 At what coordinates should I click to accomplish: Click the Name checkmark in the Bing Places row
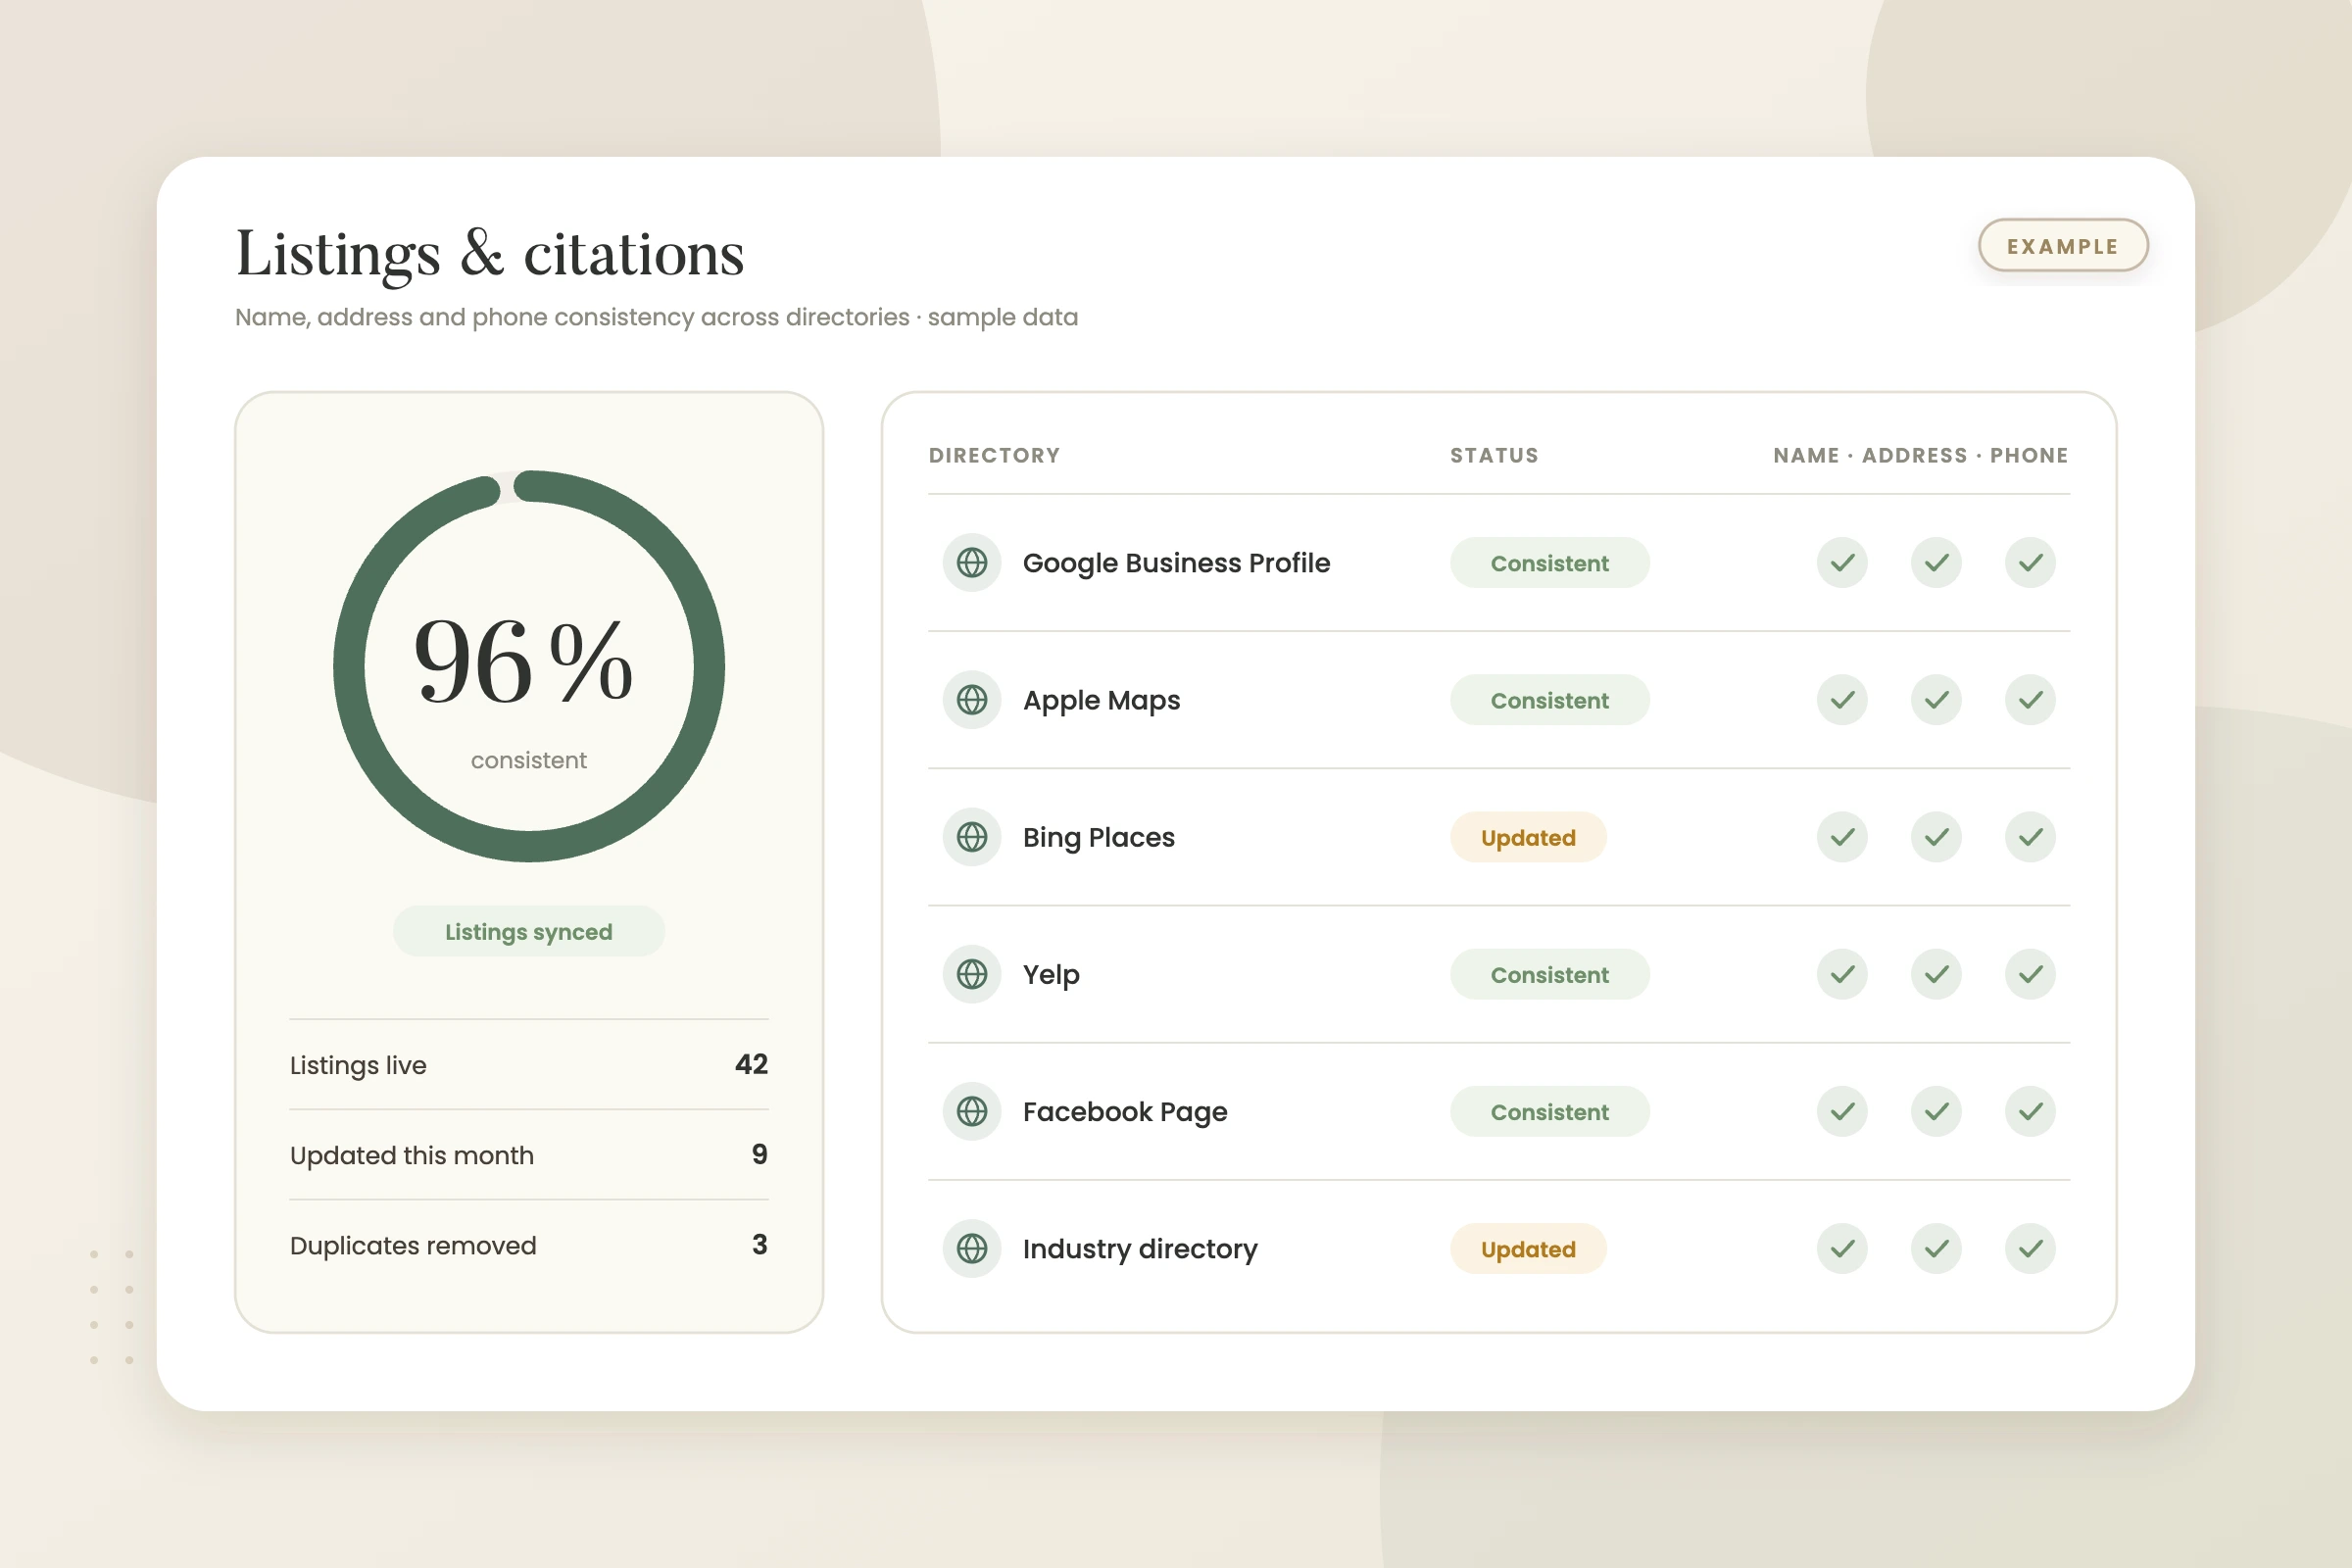pos(1843,837)
